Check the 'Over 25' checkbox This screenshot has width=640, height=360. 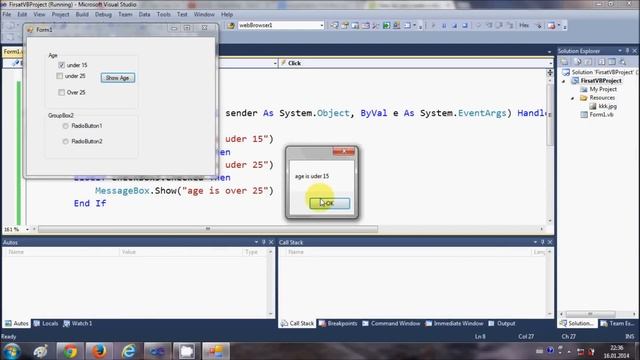point(61,92)
